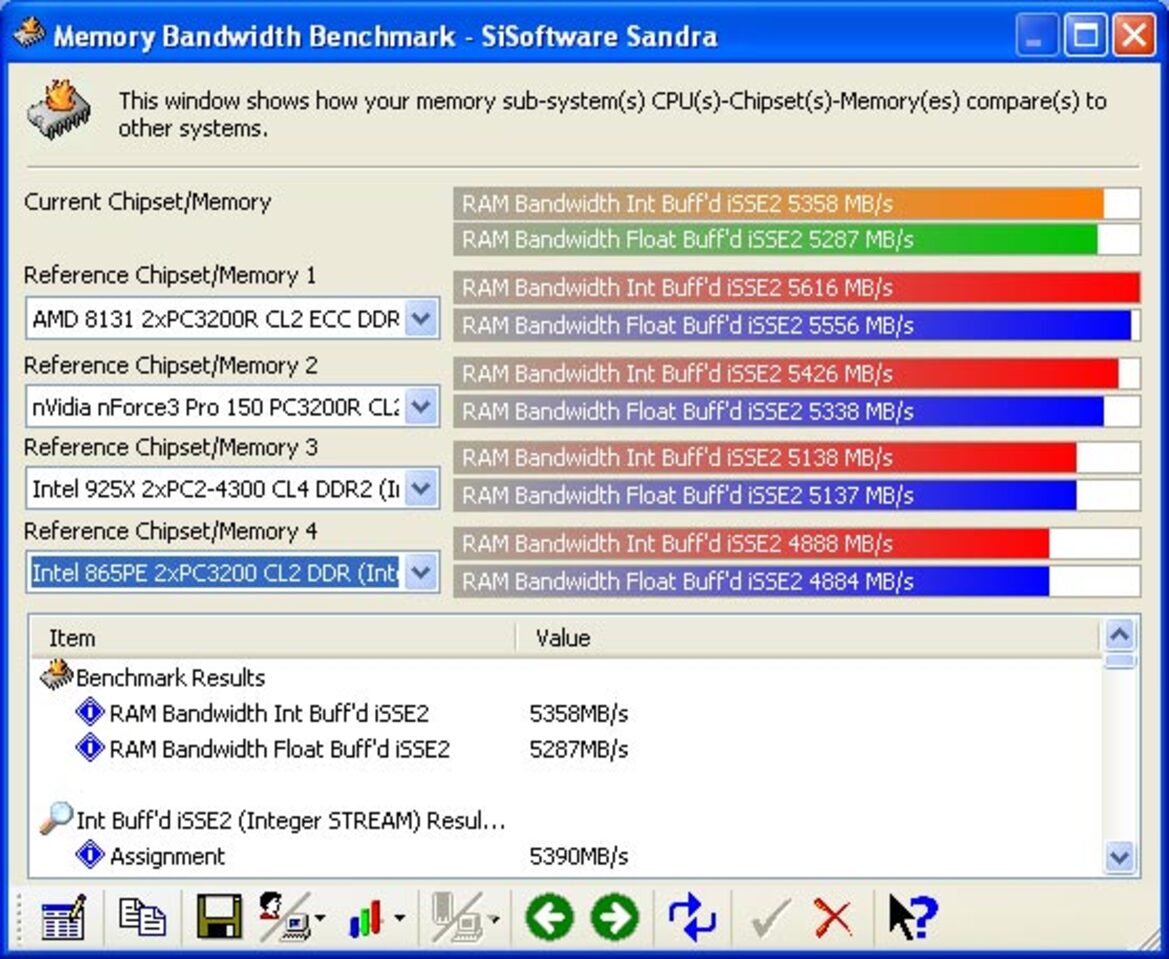Screen dimensions: 1169x959
Task: Click the burning memory chip header icon
Action: point(58,110)
